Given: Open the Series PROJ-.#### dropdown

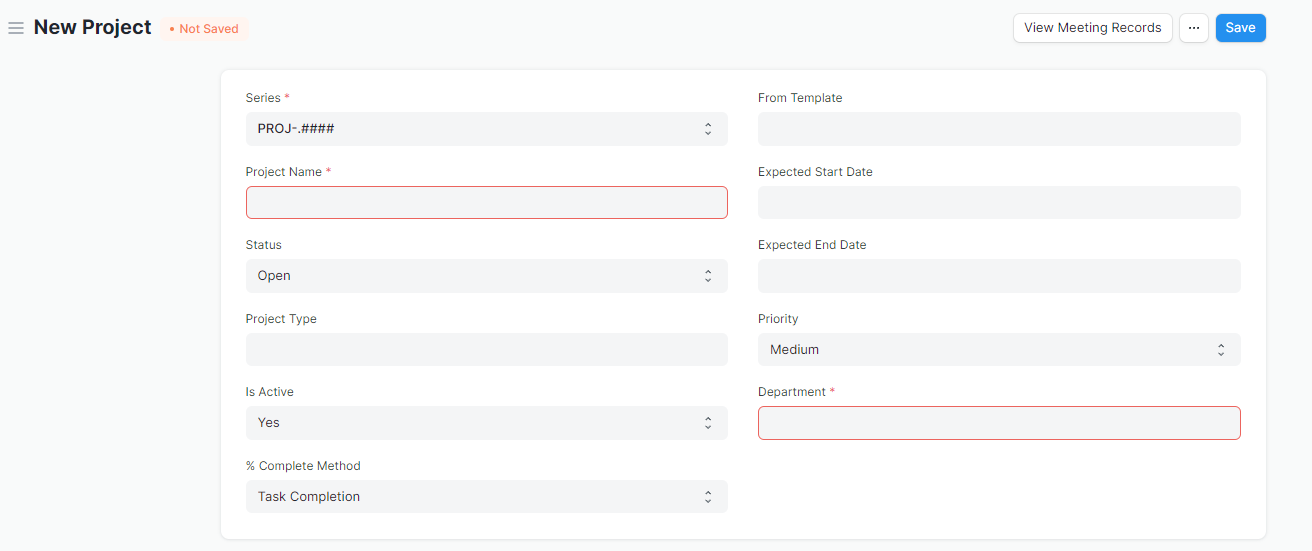Looking at the screenshot, I should (x=487, y=129).
